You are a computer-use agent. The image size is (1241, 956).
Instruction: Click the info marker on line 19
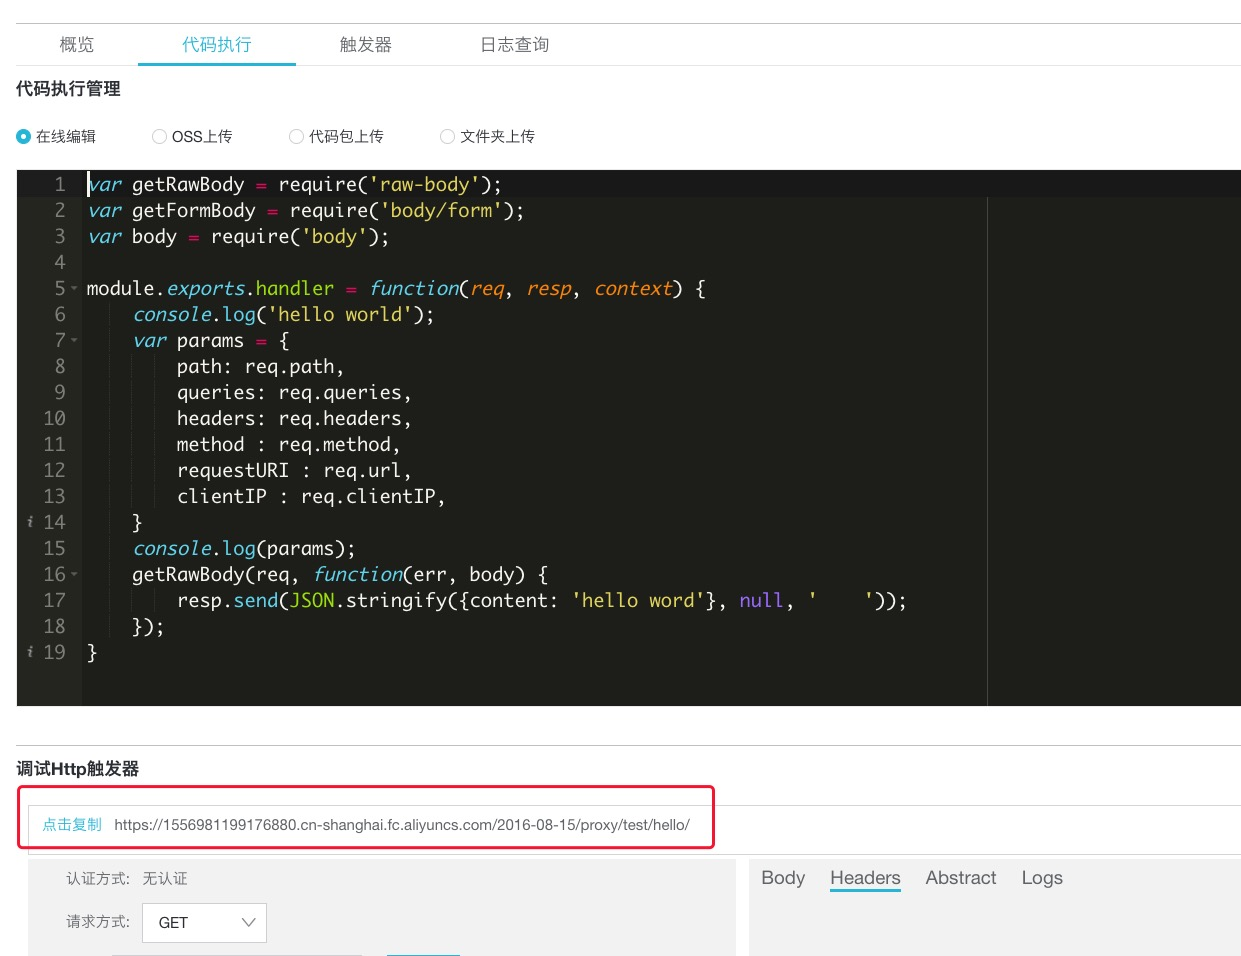tap(30, 652)
